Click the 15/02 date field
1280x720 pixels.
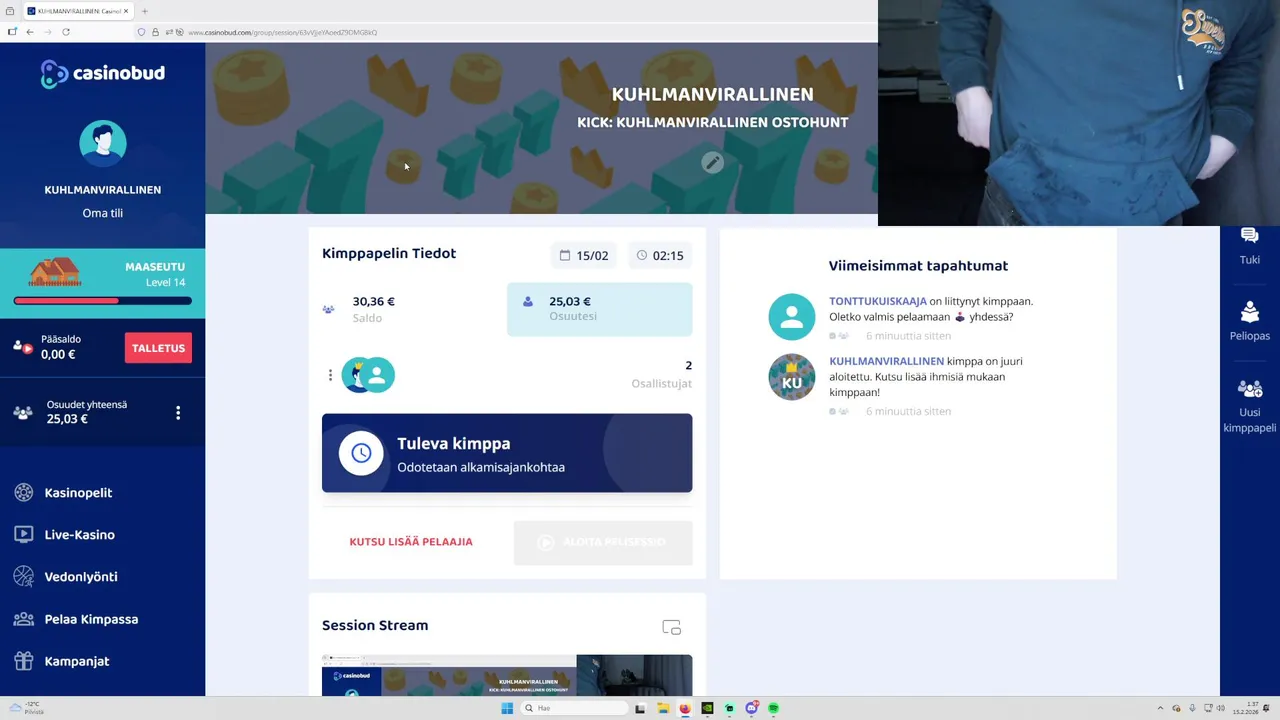(584, 256)
